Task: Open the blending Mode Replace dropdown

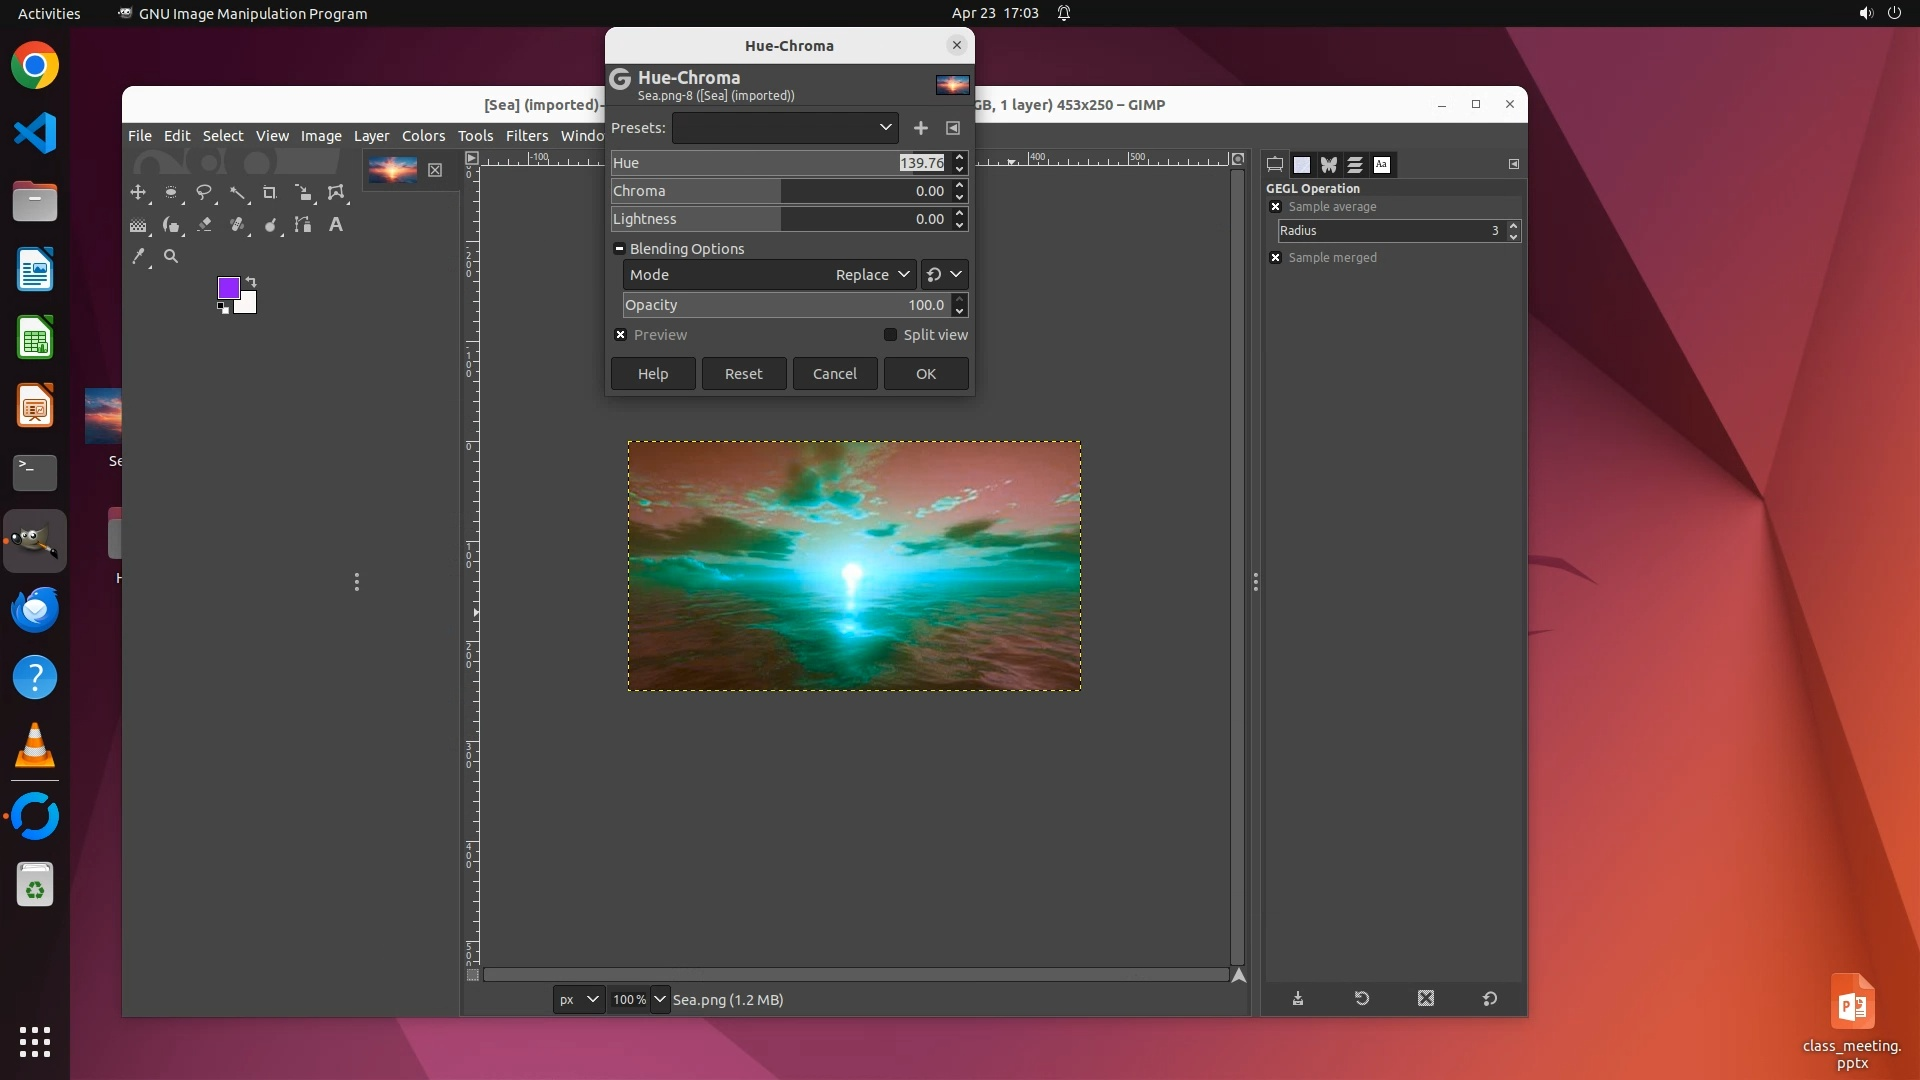Action: tap(872, 275)
